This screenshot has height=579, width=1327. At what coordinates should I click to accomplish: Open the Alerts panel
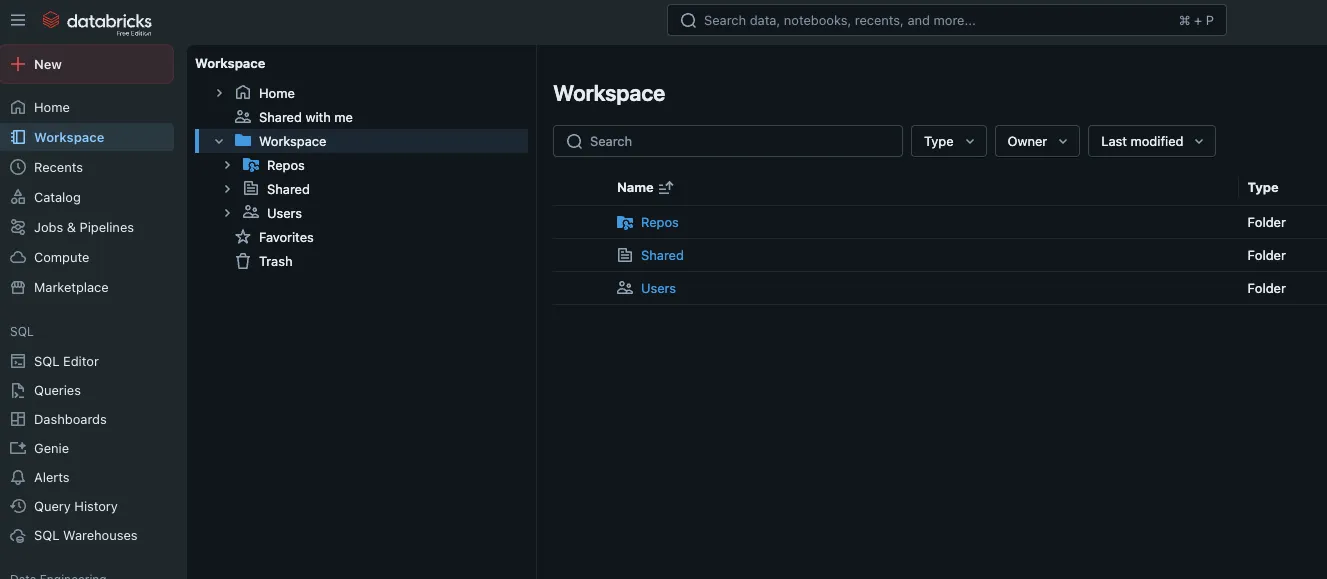(50, 477)
